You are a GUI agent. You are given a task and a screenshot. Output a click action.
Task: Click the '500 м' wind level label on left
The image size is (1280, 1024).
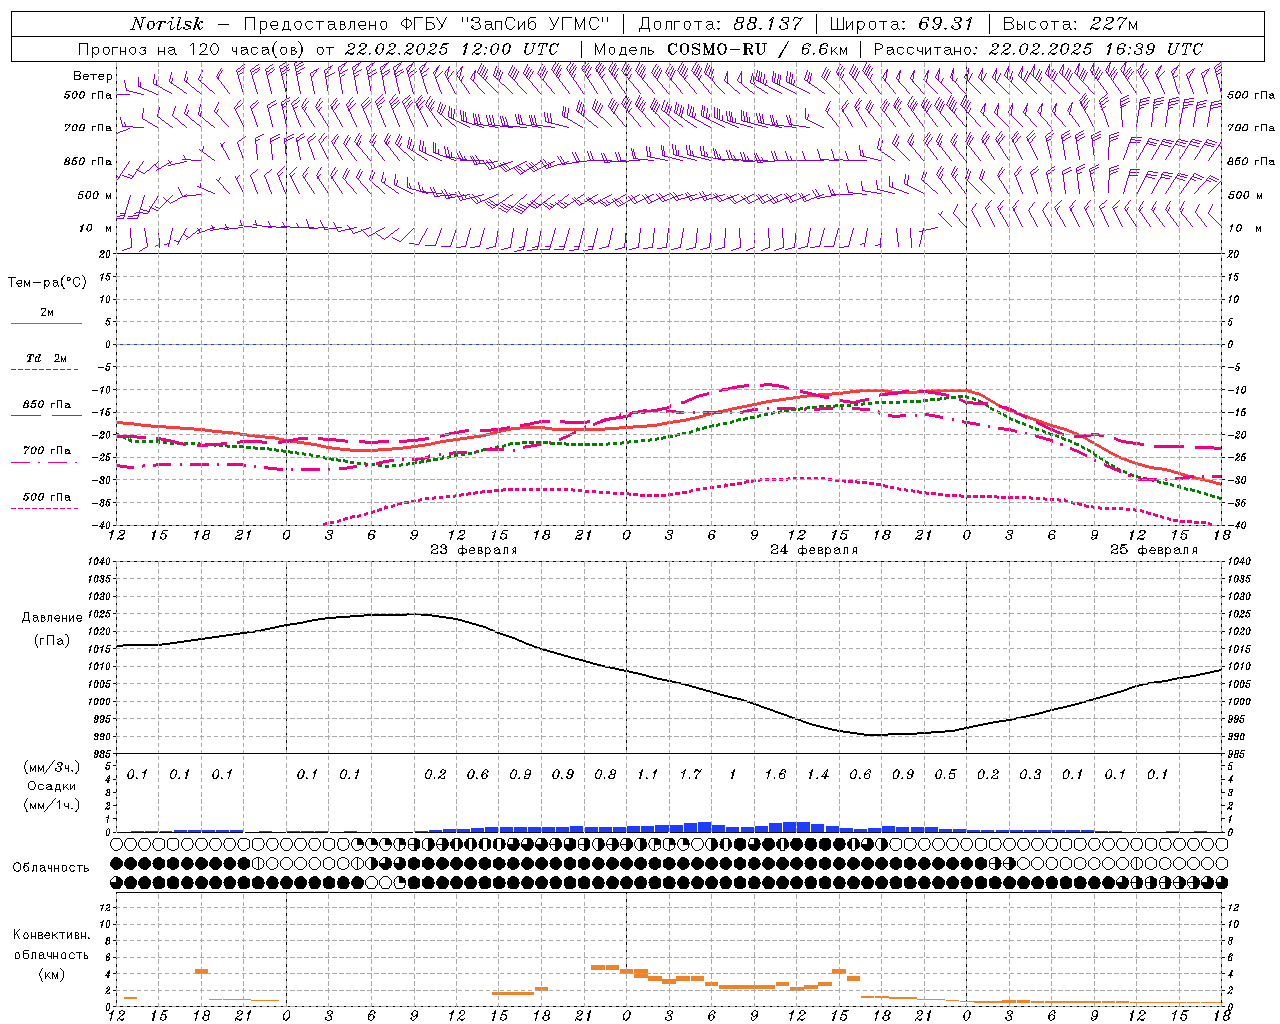point(95,195)
